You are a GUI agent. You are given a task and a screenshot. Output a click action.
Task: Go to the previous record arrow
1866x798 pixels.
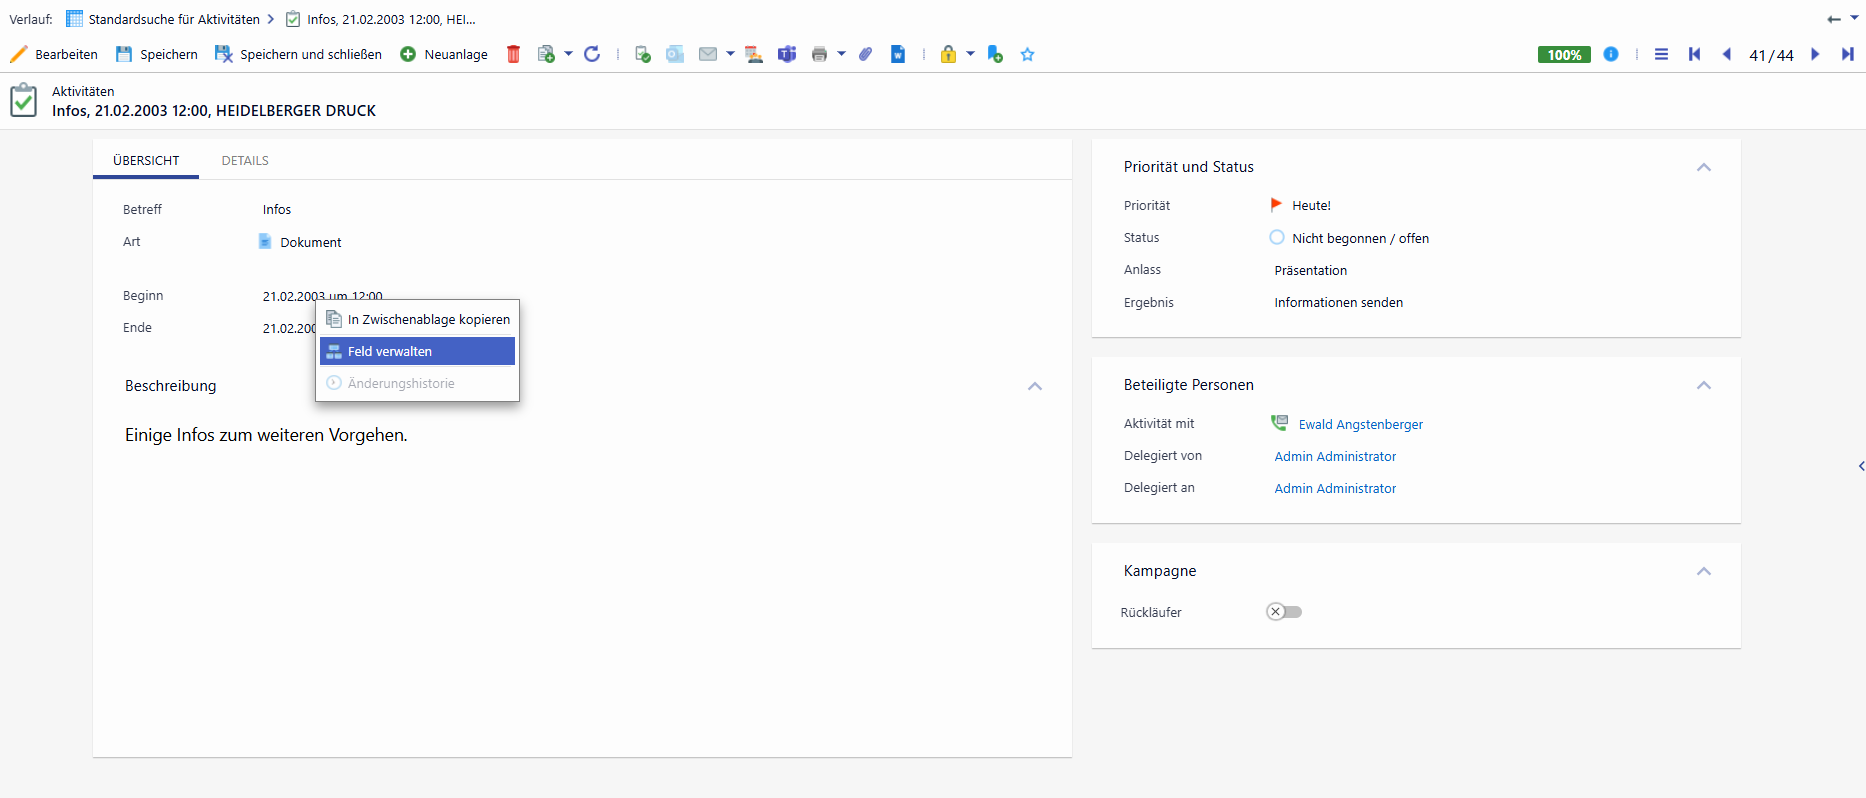1726,54
